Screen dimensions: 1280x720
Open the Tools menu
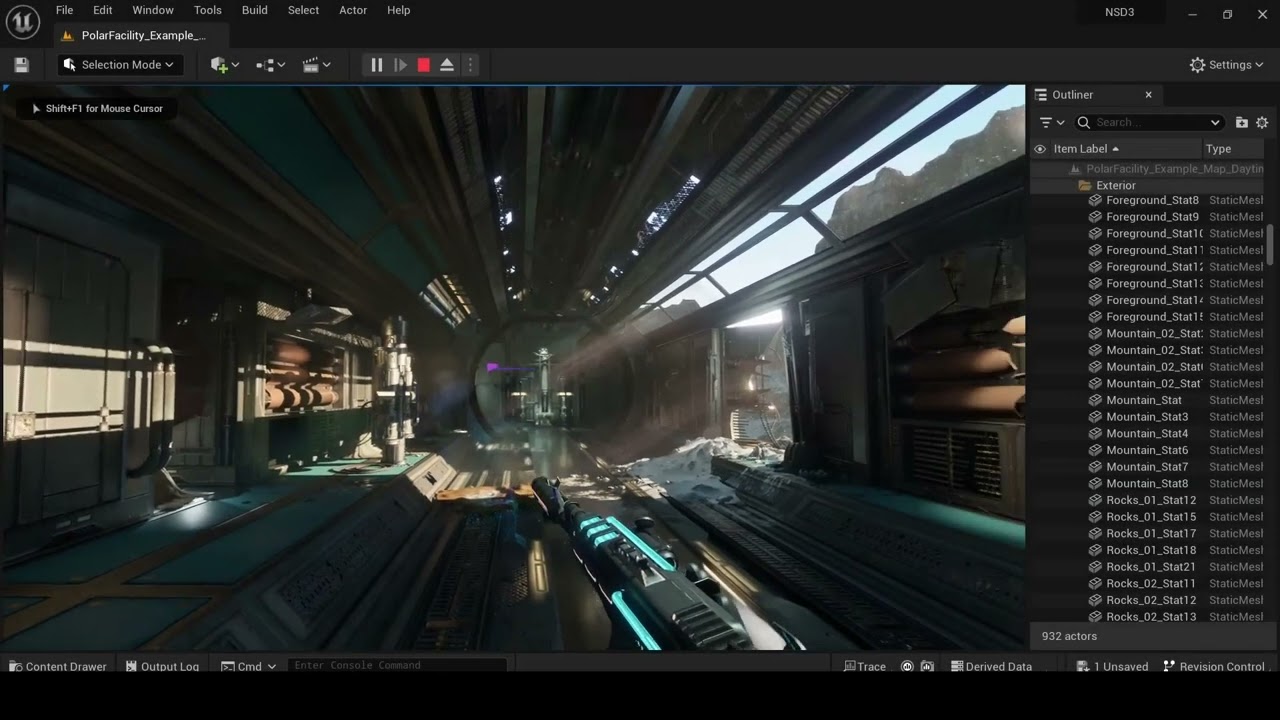click(208, 10)
